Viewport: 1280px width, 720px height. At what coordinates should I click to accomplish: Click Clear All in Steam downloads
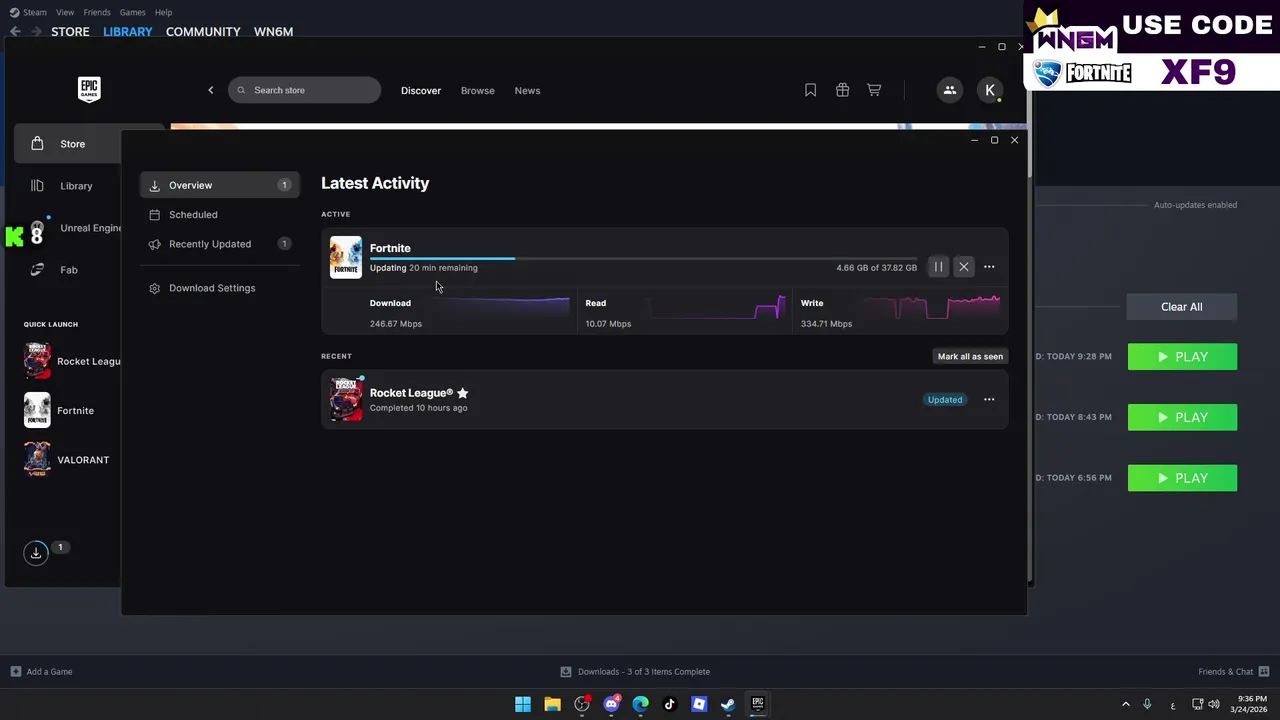click(1182, 307)
